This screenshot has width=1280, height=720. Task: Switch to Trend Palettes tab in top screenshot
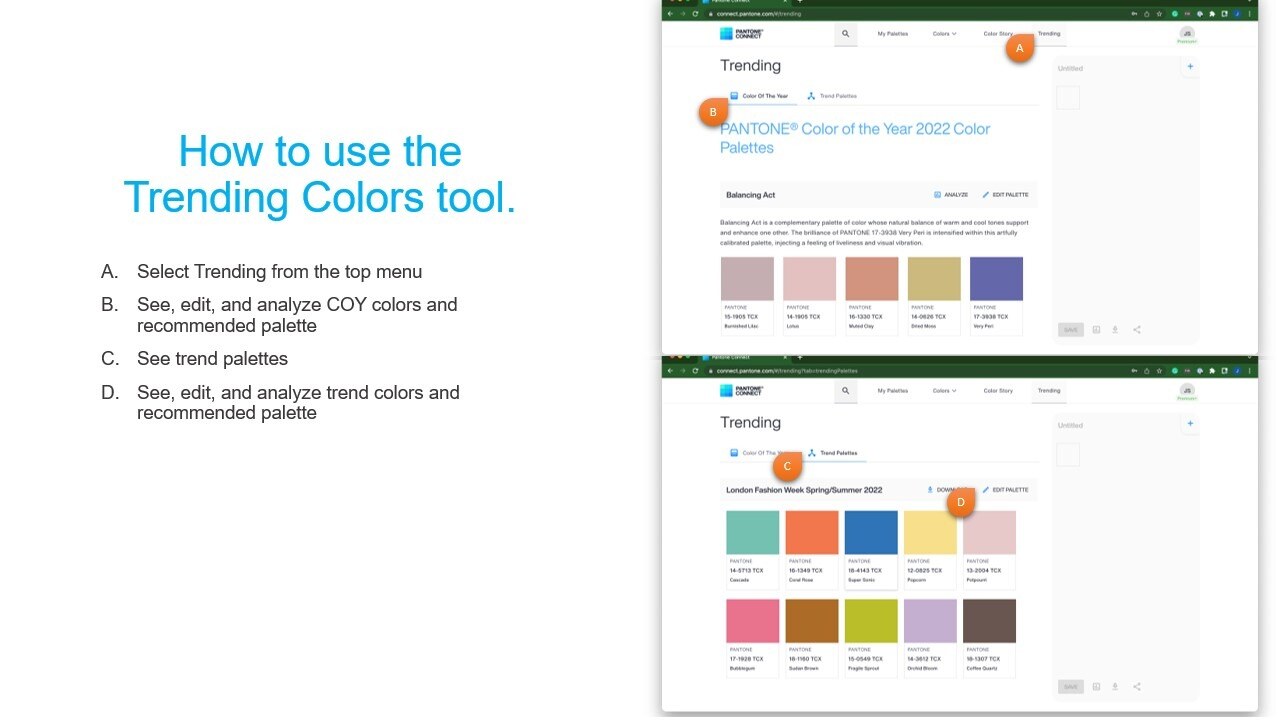832,96
